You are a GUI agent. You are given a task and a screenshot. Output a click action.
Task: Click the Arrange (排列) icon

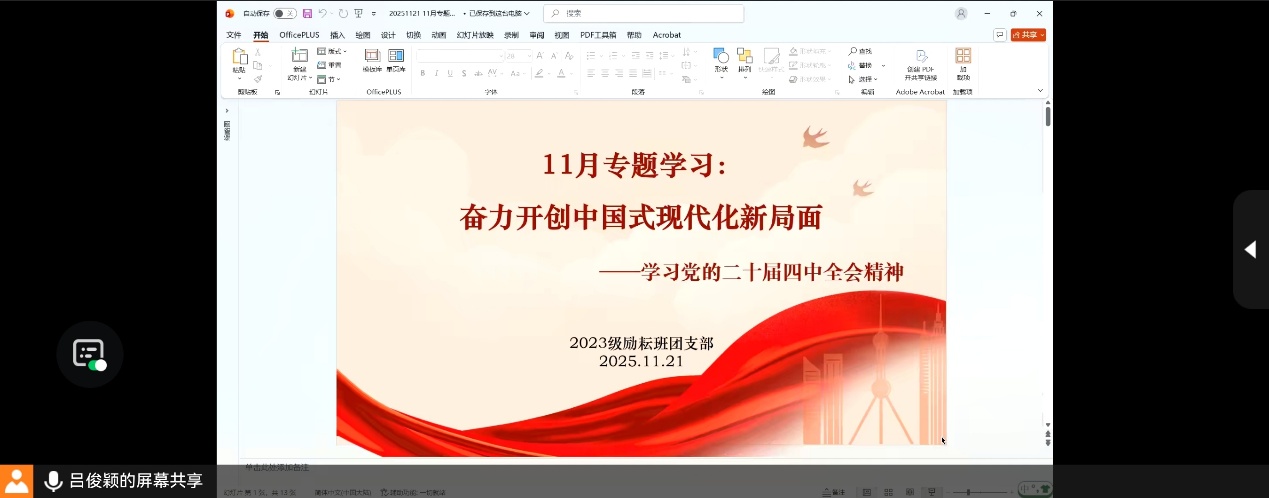(744, 56)
